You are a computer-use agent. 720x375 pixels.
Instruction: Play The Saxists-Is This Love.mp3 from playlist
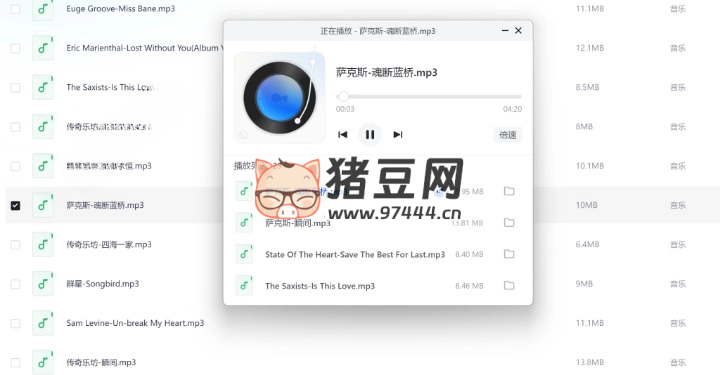[320, 286]
